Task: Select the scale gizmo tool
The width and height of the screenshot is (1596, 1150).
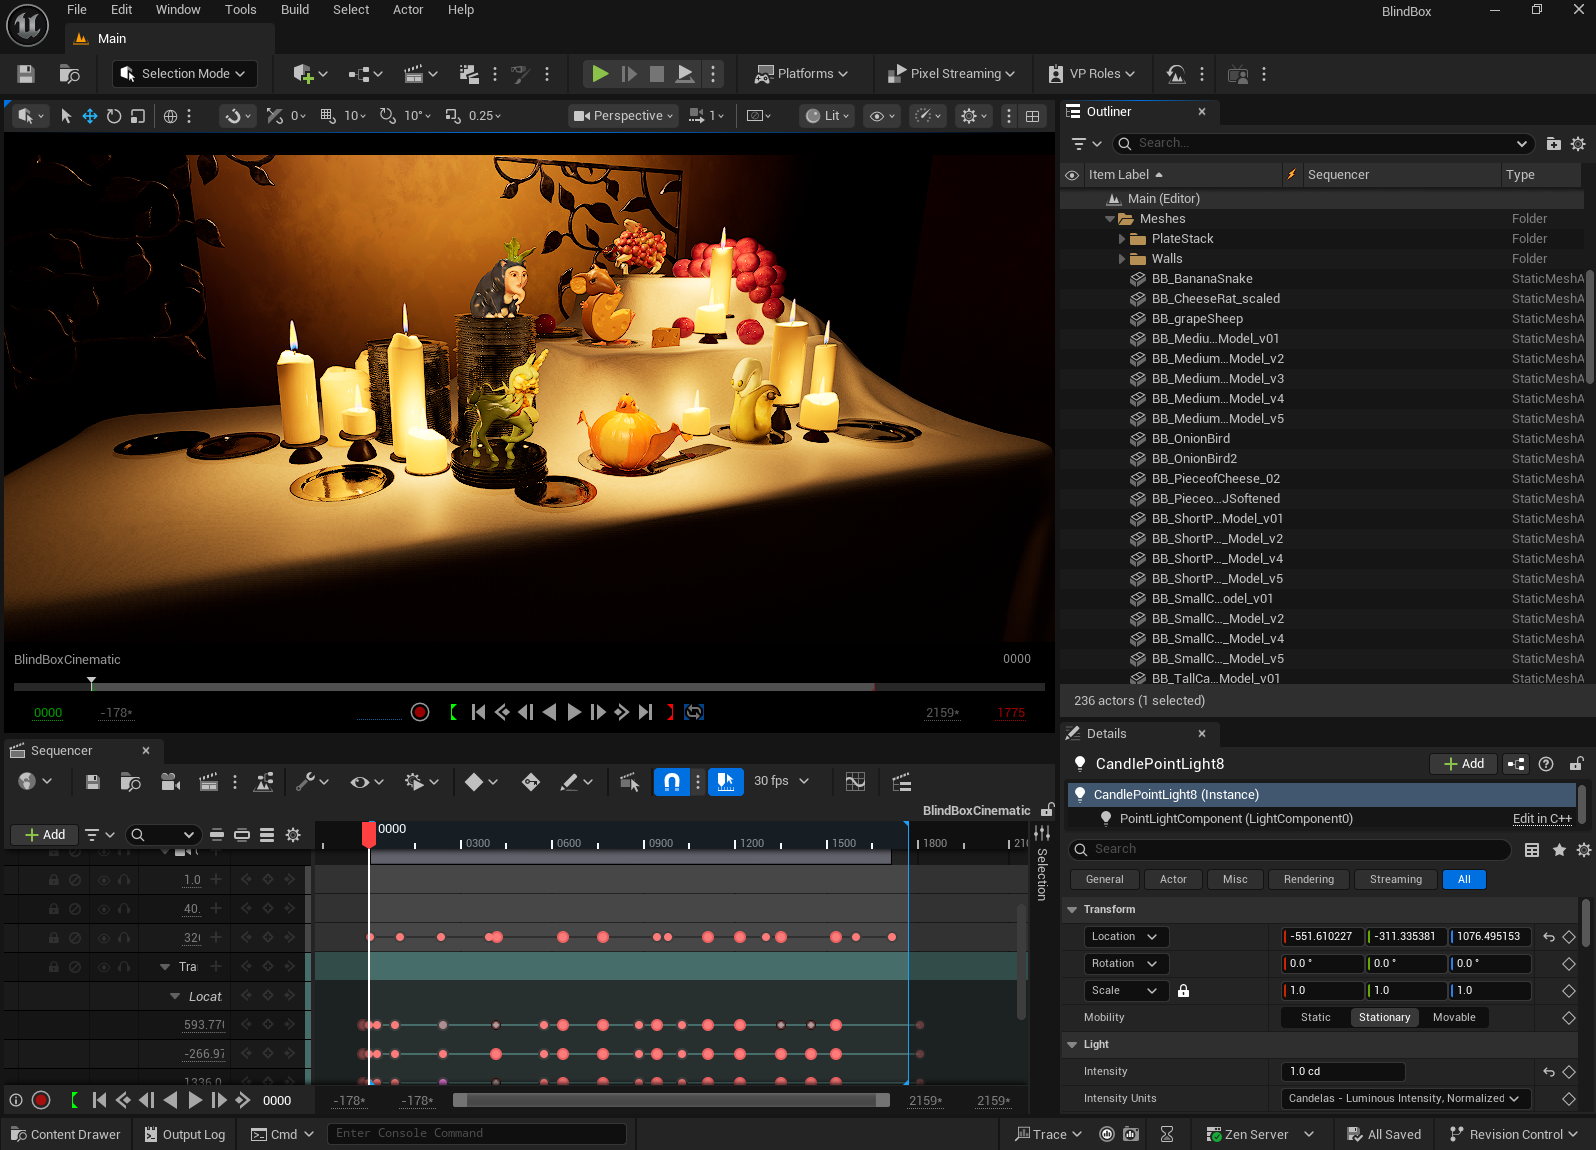Action: click(x=138, y=116)
